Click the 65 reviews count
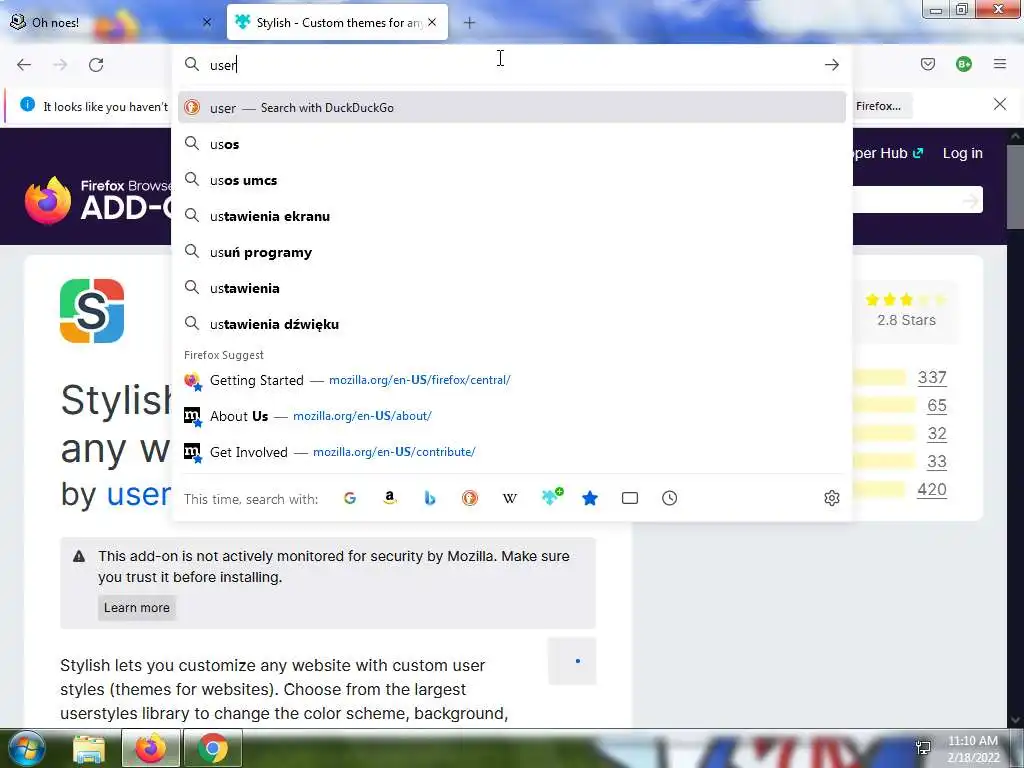The image size is (1024, 768). (x=936, y=406)
